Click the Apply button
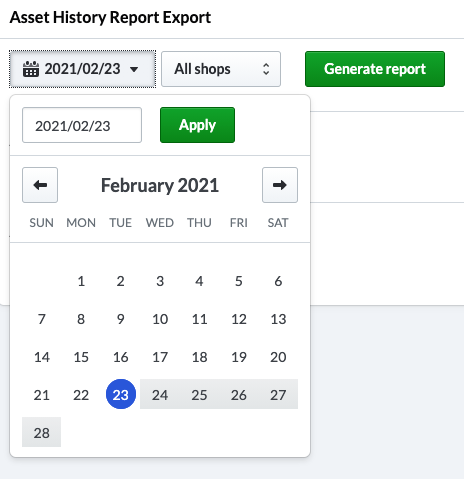The height and width of the screenshot is (479, 464). click(x=197, y=125)
